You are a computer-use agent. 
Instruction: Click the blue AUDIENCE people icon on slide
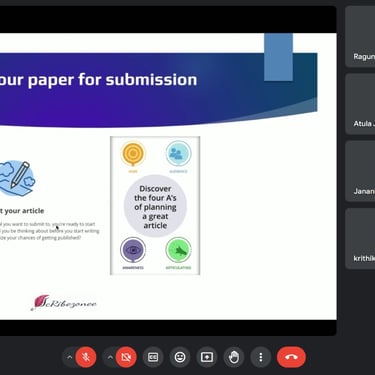point(178,154)
